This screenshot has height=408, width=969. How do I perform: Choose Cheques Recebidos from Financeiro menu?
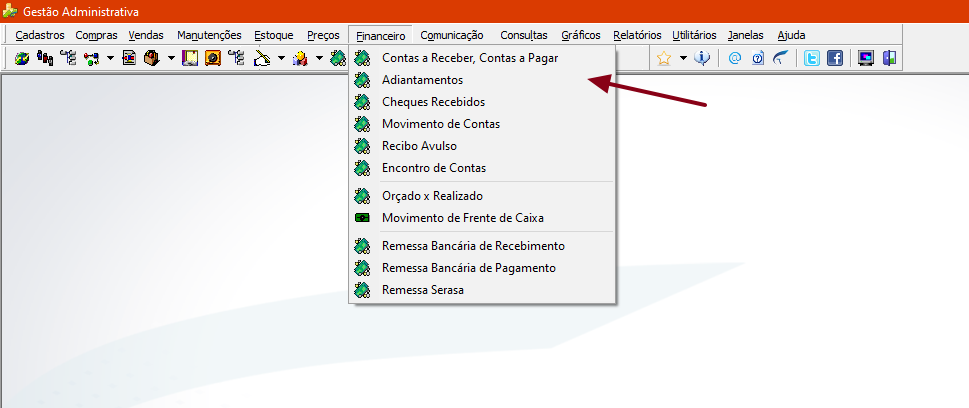coord(482,102)
